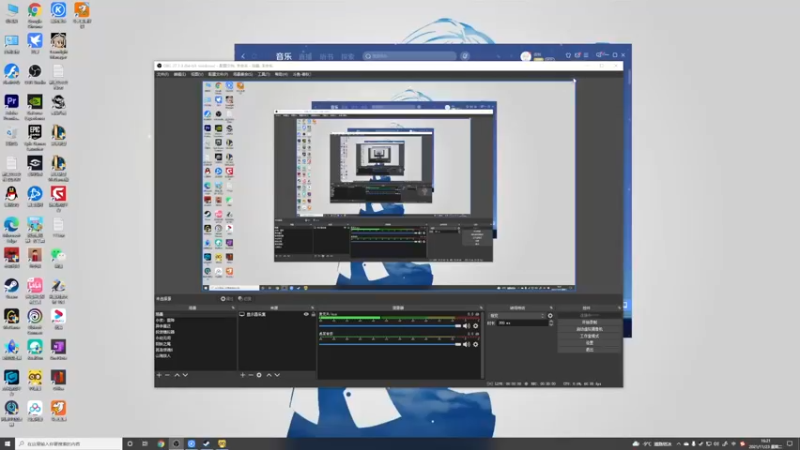
Task: Switch to the live tab next to 音乐 in Kugou
Action: coord(305,56)
